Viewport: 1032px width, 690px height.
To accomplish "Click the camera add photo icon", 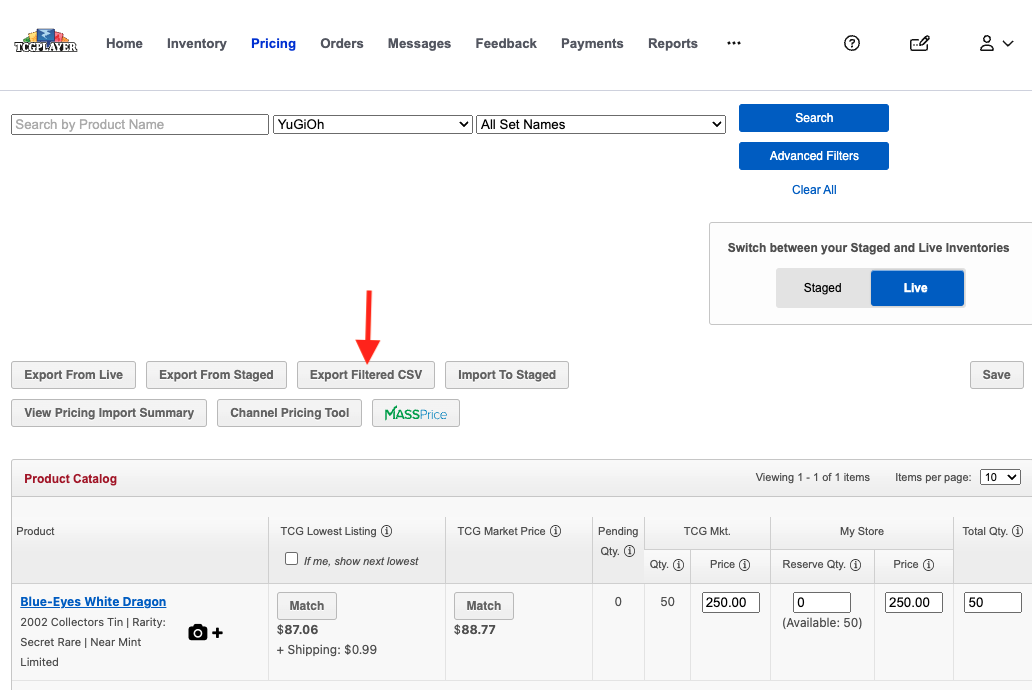I will pyautogui.click(x=205, y=633).
